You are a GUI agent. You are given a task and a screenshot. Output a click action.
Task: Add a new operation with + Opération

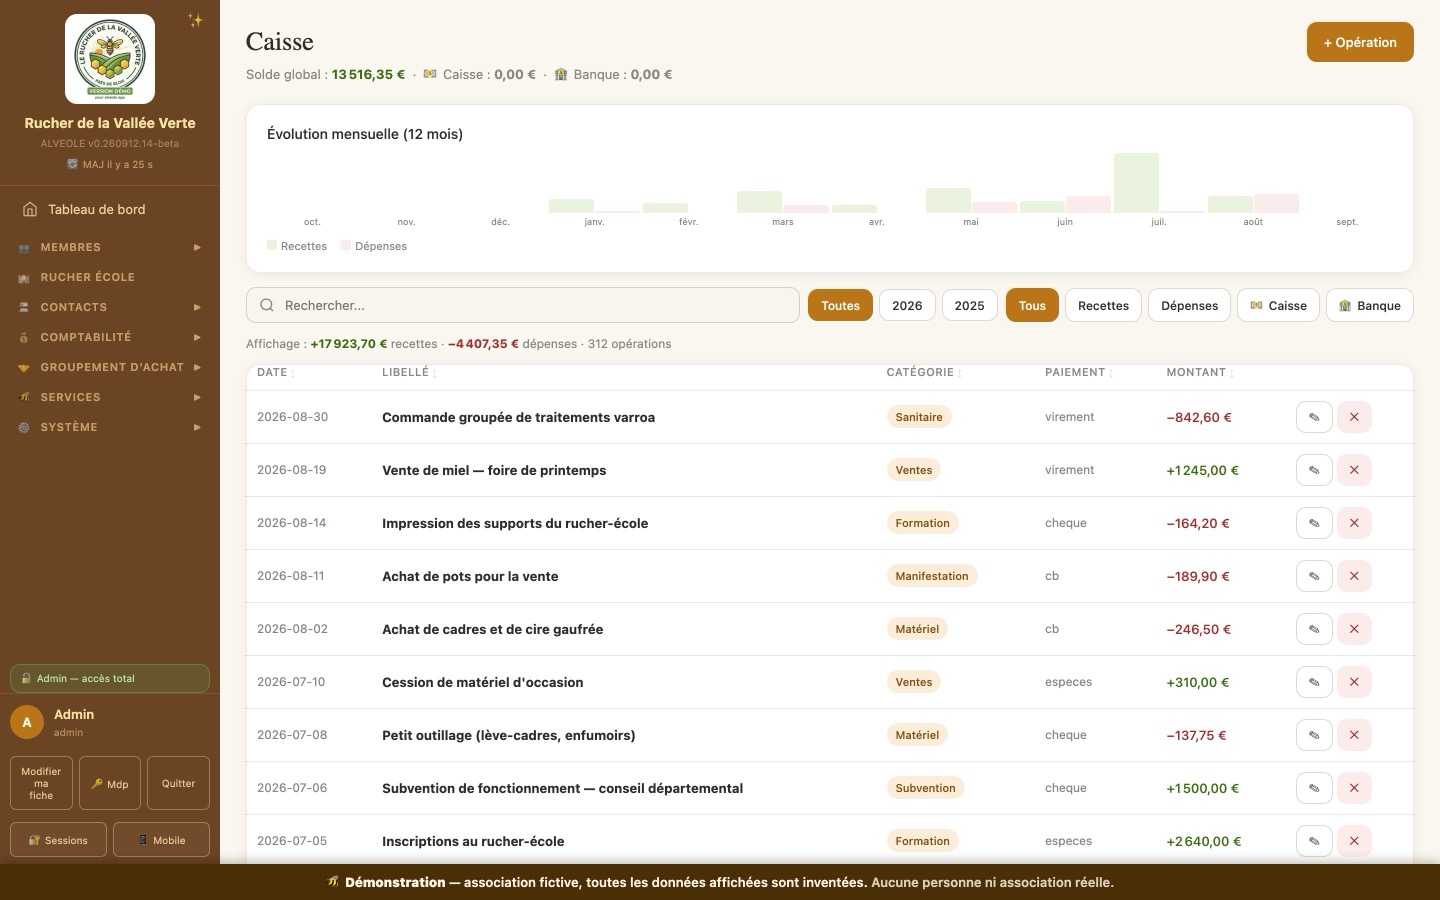(1360, 42)
